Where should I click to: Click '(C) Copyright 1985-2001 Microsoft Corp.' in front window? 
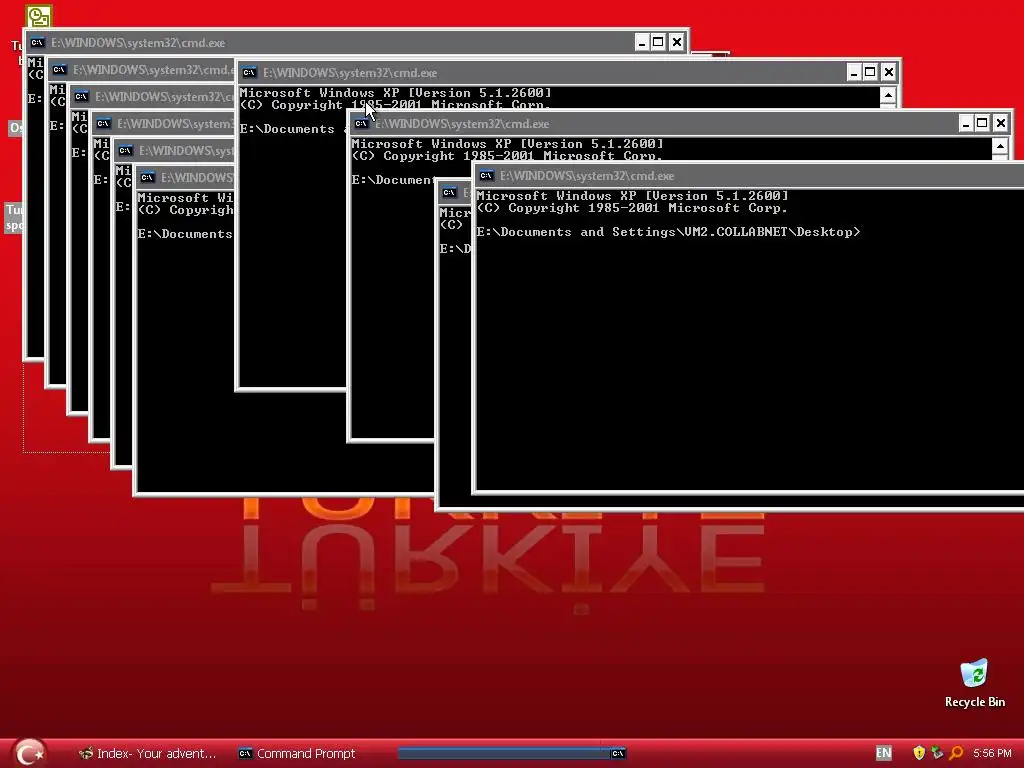coord(632,208)
